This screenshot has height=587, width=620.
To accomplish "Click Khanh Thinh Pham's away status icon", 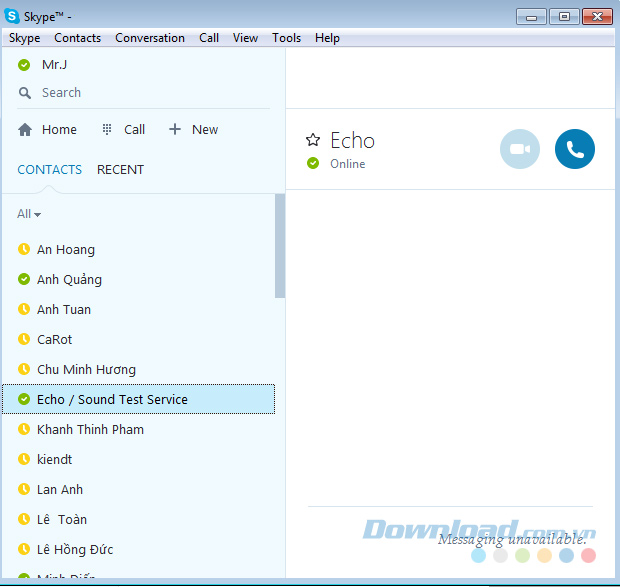I will [x=24, y=429].
